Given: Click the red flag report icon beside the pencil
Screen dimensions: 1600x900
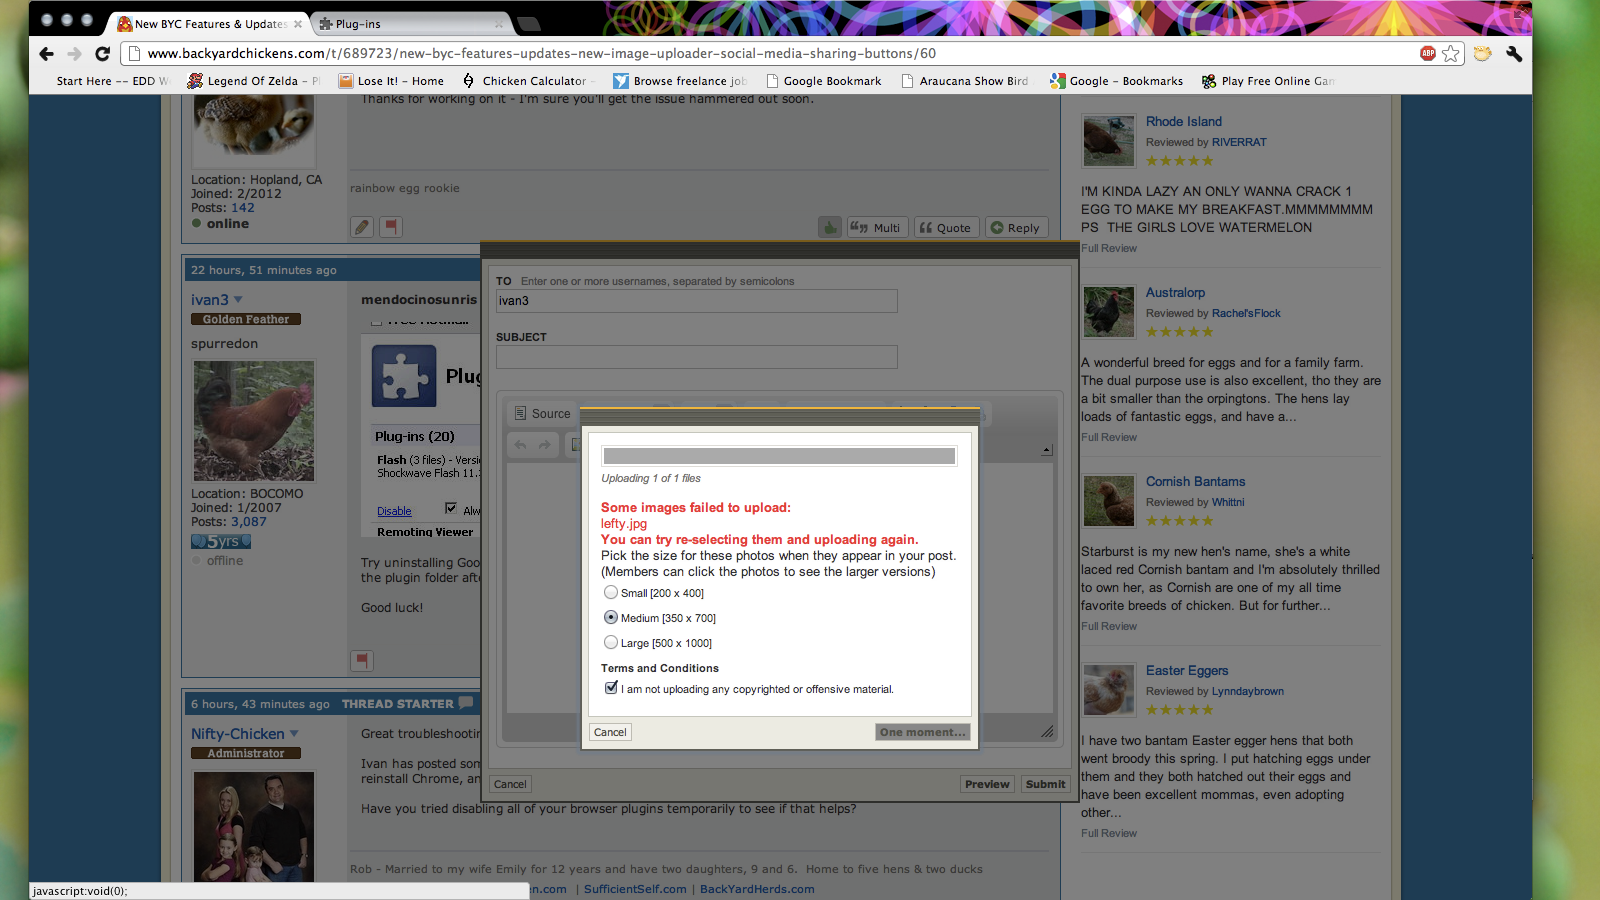Looking at the screenshot, I should (x=391, y=228).
